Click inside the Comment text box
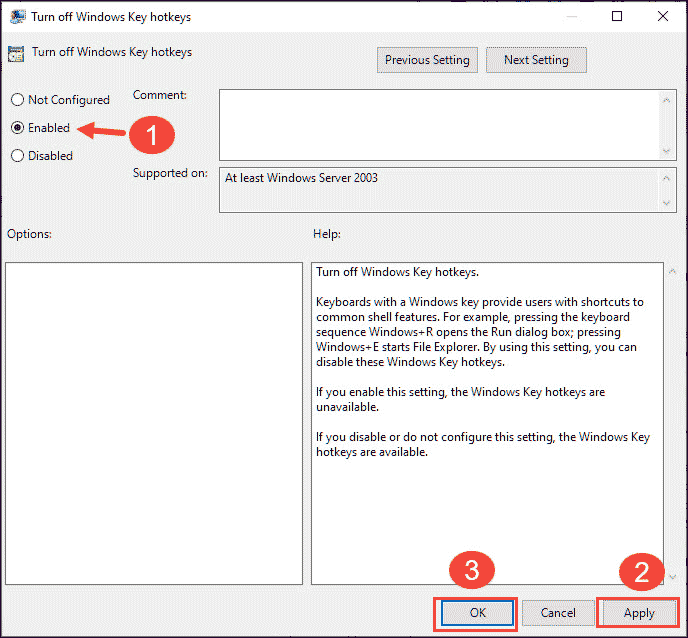The image size is (688, 638). pos(439,125)
